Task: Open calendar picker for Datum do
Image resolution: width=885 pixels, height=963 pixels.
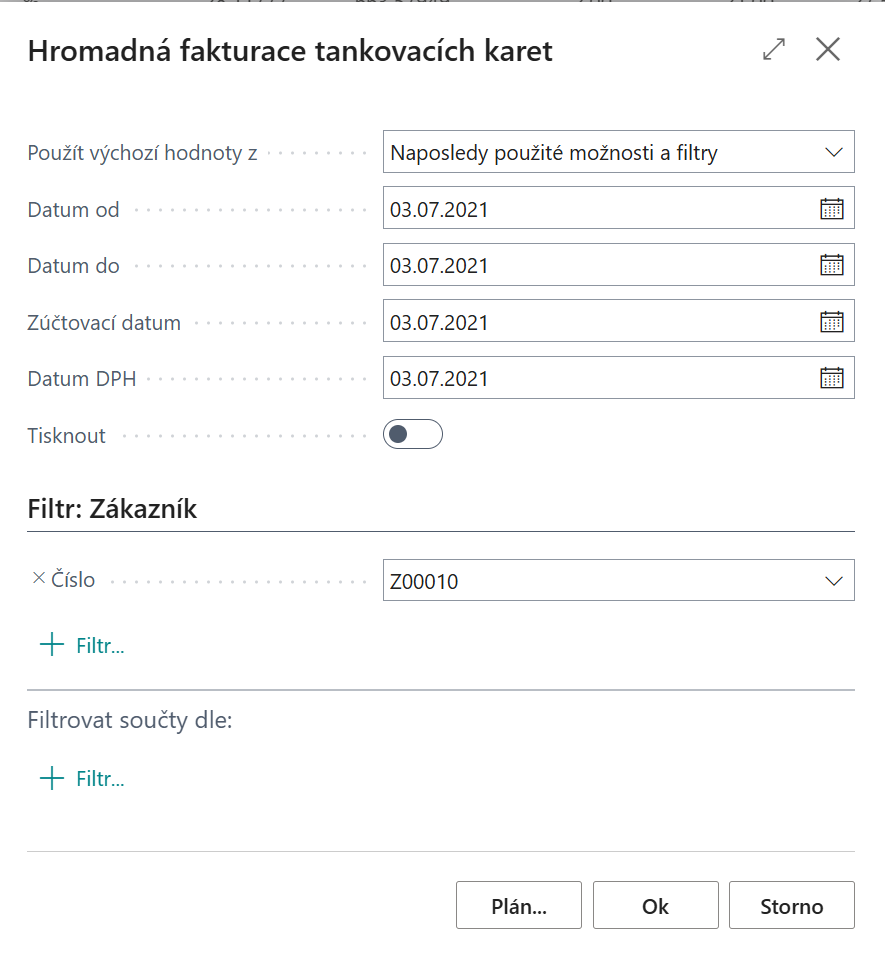Action: 831,265
